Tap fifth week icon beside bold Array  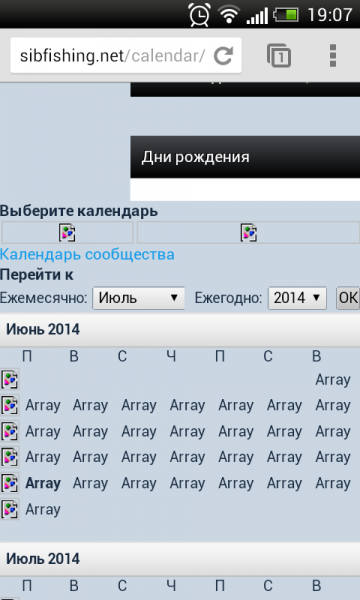pyautogui.click(x=10, y=483)
